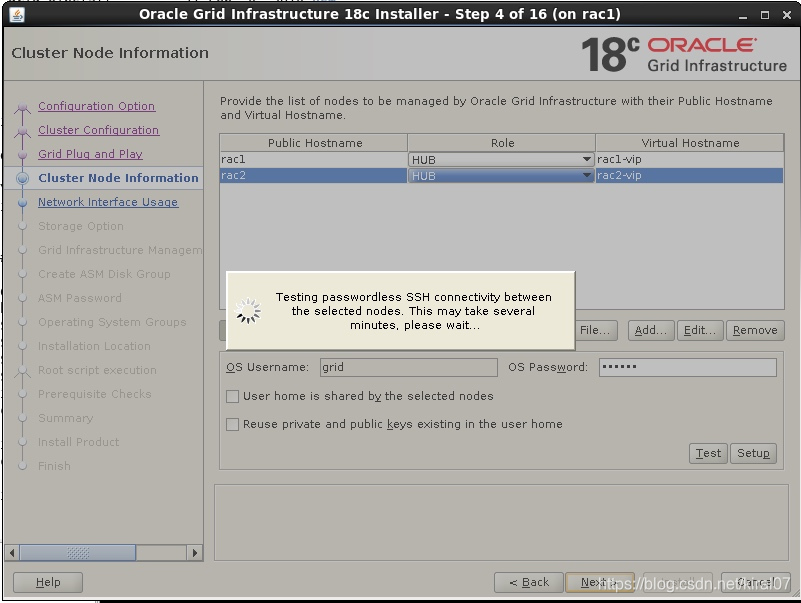Click the Virtual Hostname column header
The width and height of the screenshot is (801, 603).
pyautogui.click(x=690, y=143)
